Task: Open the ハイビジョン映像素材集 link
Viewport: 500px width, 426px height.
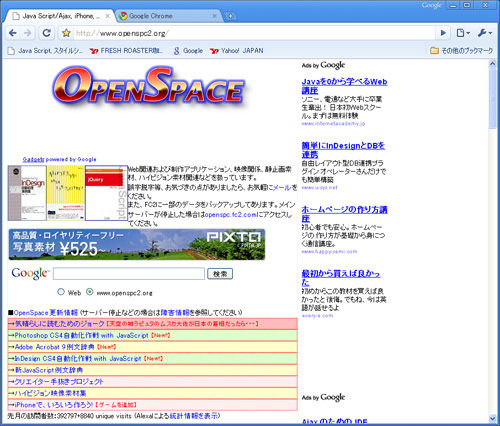Action: (x=50, y=393)
